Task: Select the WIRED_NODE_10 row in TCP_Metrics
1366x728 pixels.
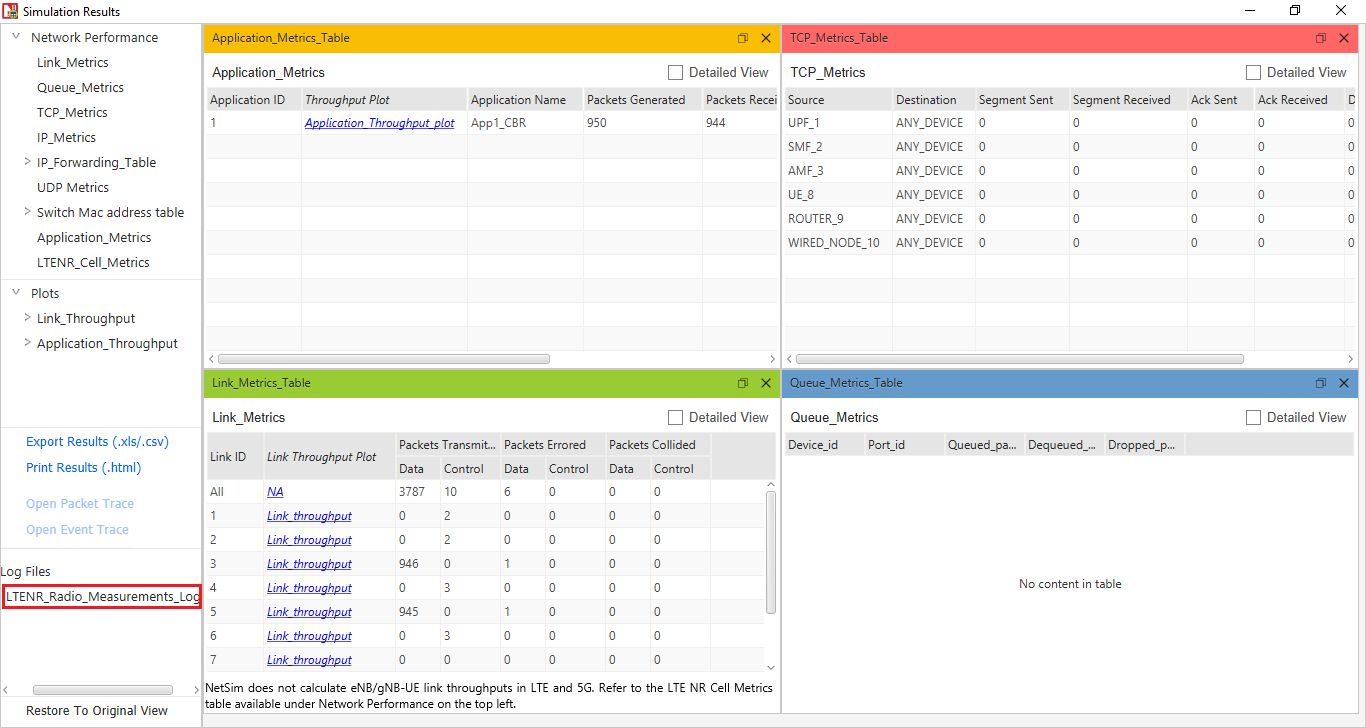Action: pyautogui.click(x=1068, y=243)
